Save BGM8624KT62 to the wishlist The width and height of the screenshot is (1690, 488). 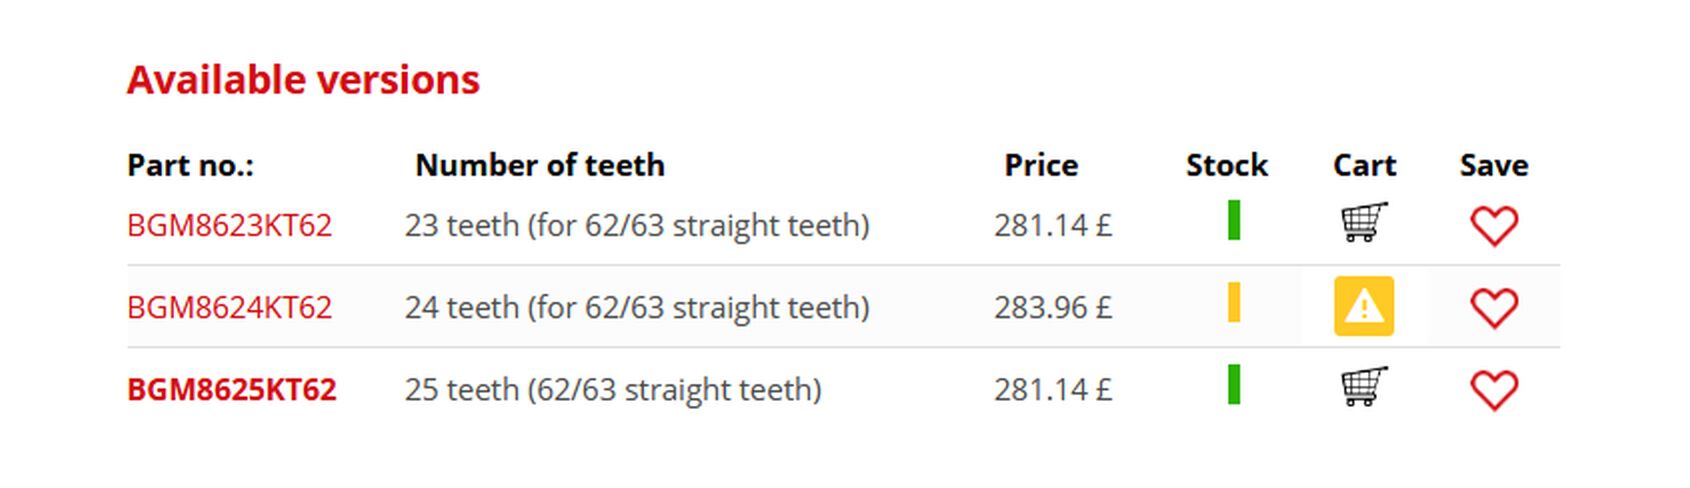pyautogui.click(x=1493, y=307)
